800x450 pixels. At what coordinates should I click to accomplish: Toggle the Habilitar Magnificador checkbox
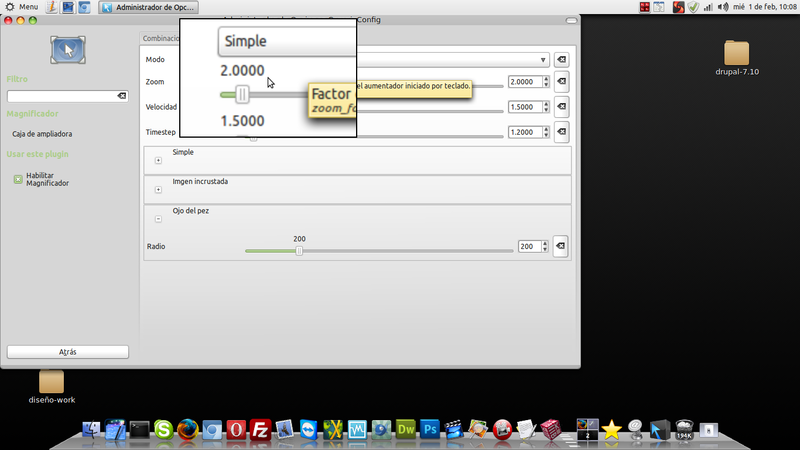[18, 179]
